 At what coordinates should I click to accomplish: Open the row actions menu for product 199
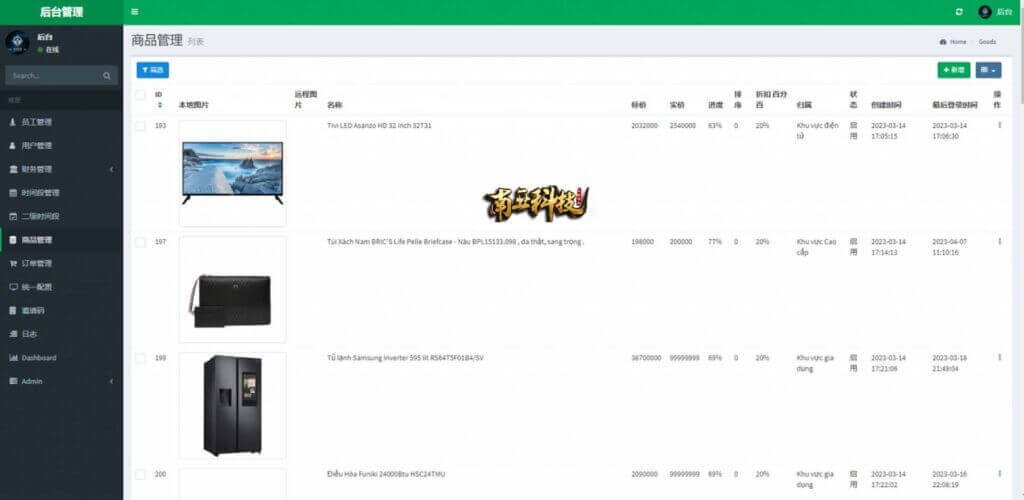point(999,357)
